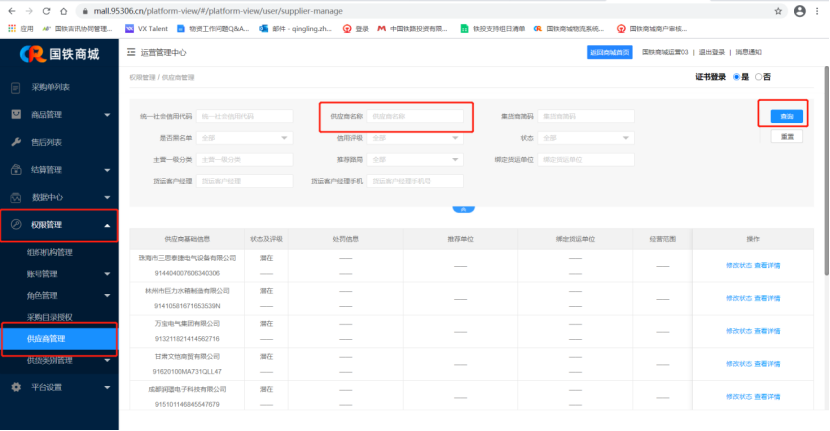Image resolution: width=830 pixels, height=431 pixels.
Task: Select 是 for 证书登录
Action: 736,77
